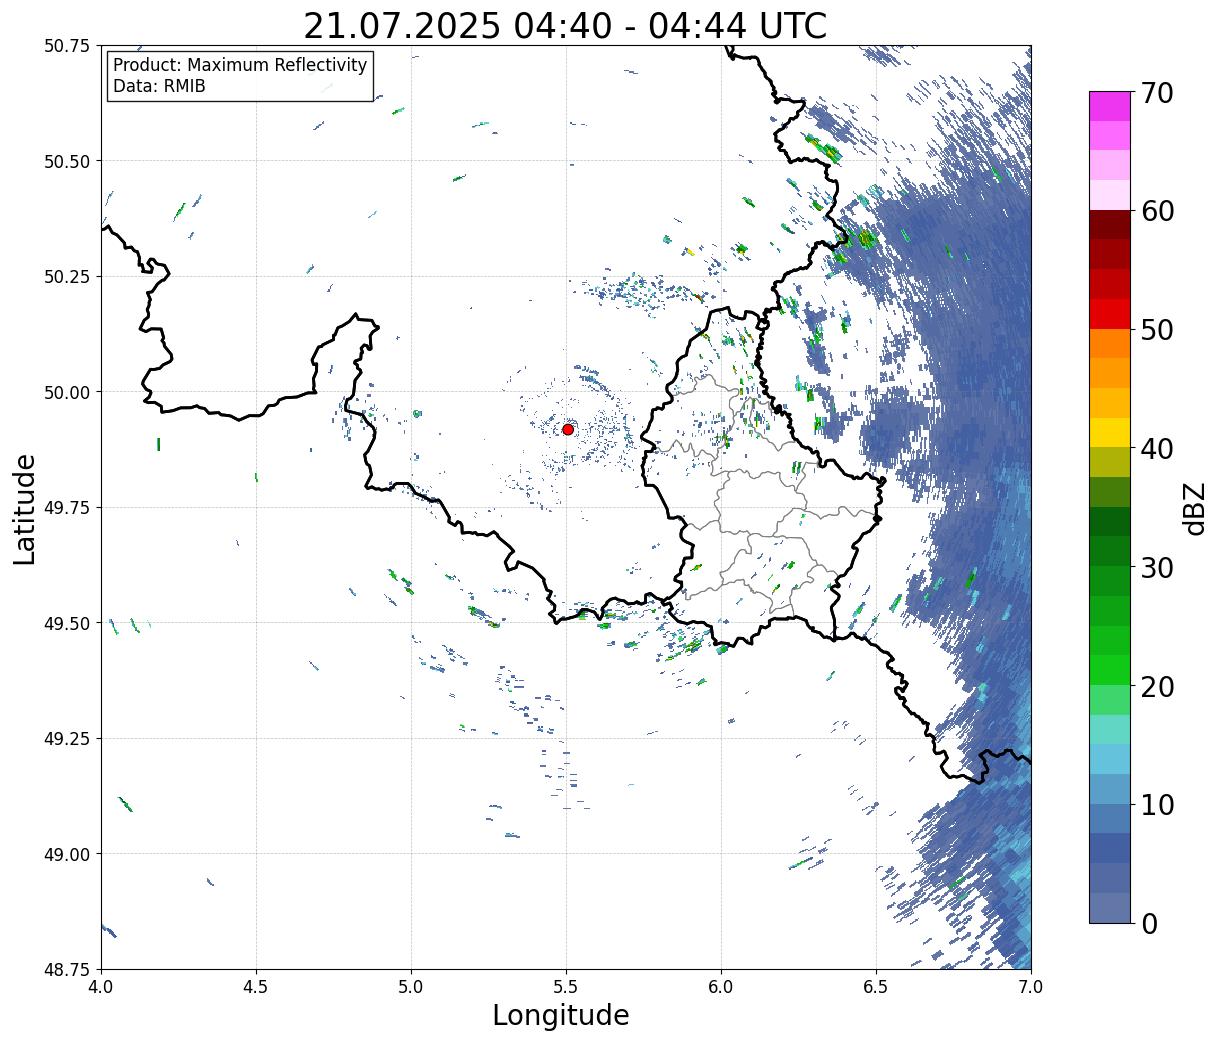Image resolution: width=1219 pixels, height=1040 pixels.
Task: Click colorbar tick label 30
Action: [x=1157, y=567]
